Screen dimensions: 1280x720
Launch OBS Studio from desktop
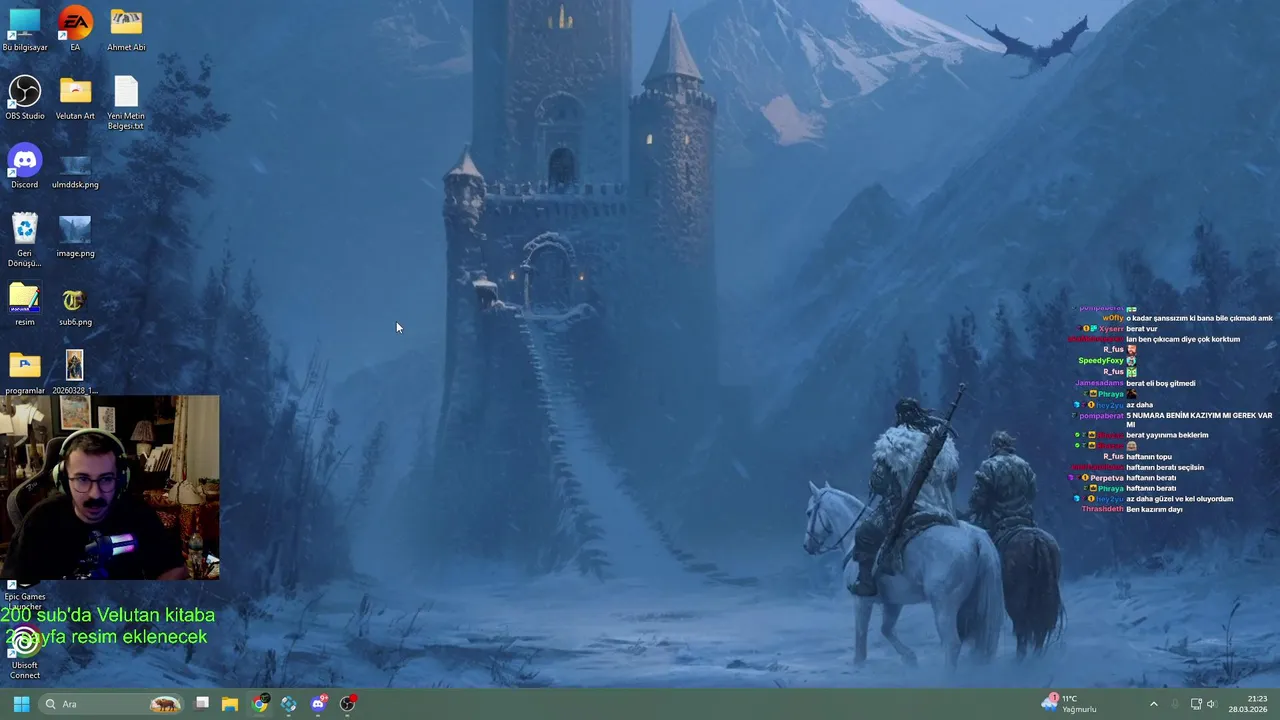coord(24,98)
